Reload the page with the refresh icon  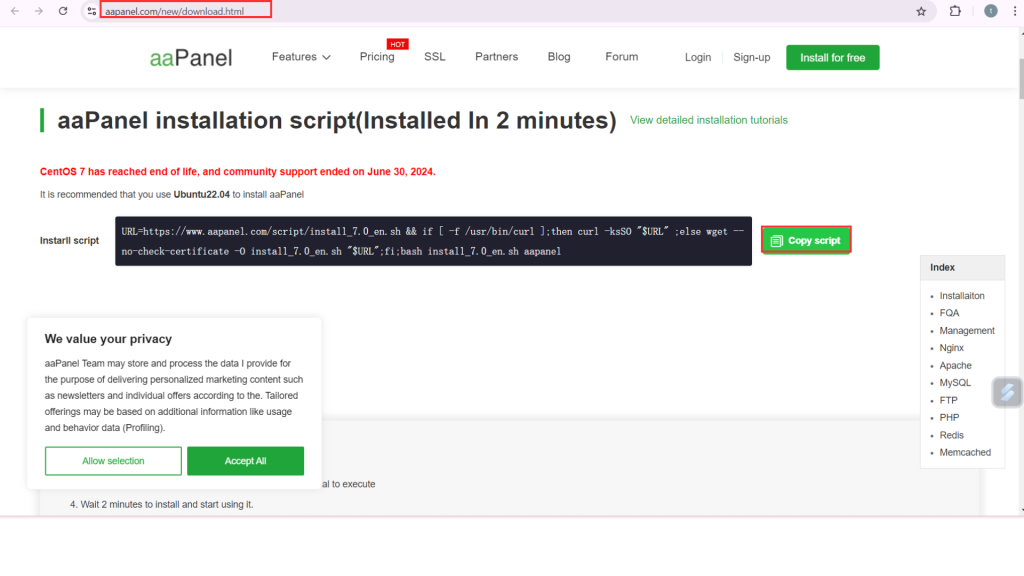tap(63, 11)
